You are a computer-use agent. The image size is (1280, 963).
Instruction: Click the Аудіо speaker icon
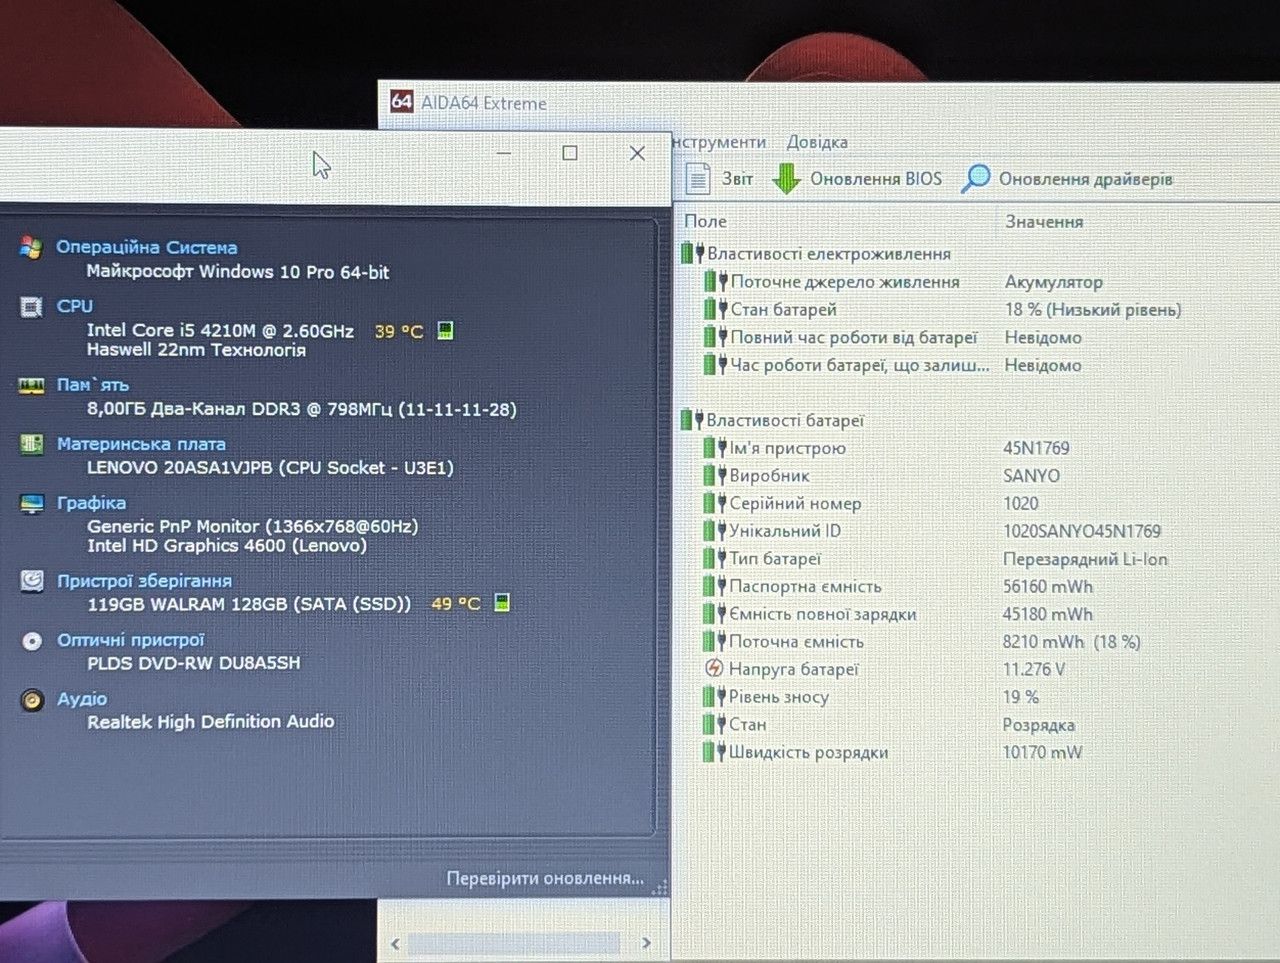(x=32, y=700)
